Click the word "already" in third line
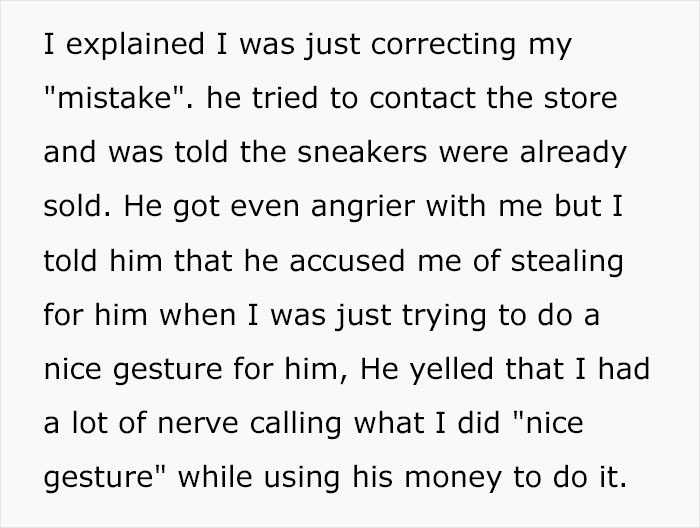The image size is (700, 528). 573,153
